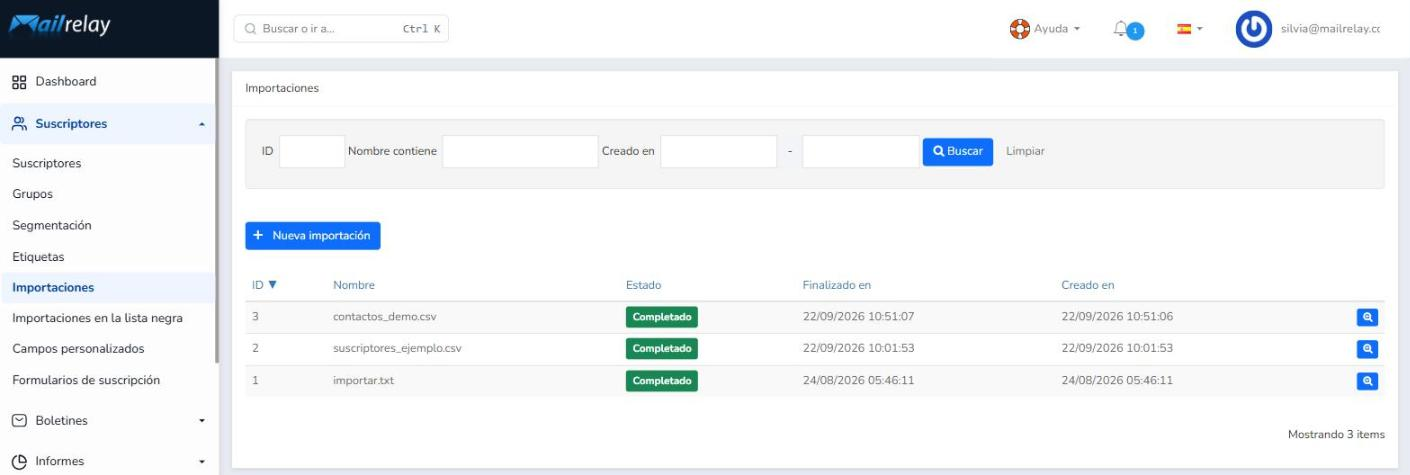Focus the Creado en end date field

point(860,152)
